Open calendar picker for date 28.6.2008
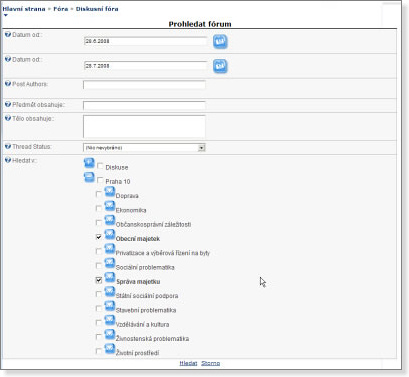409x377 pixels. tap(220, 42)
